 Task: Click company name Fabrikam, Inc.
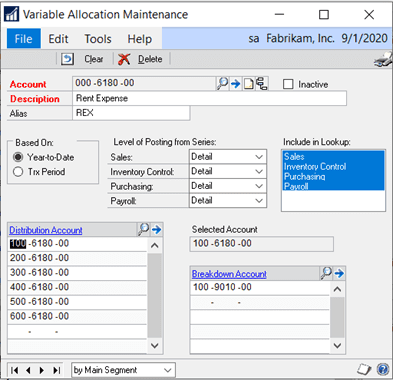pyautogui.click(x=300, y=38)
